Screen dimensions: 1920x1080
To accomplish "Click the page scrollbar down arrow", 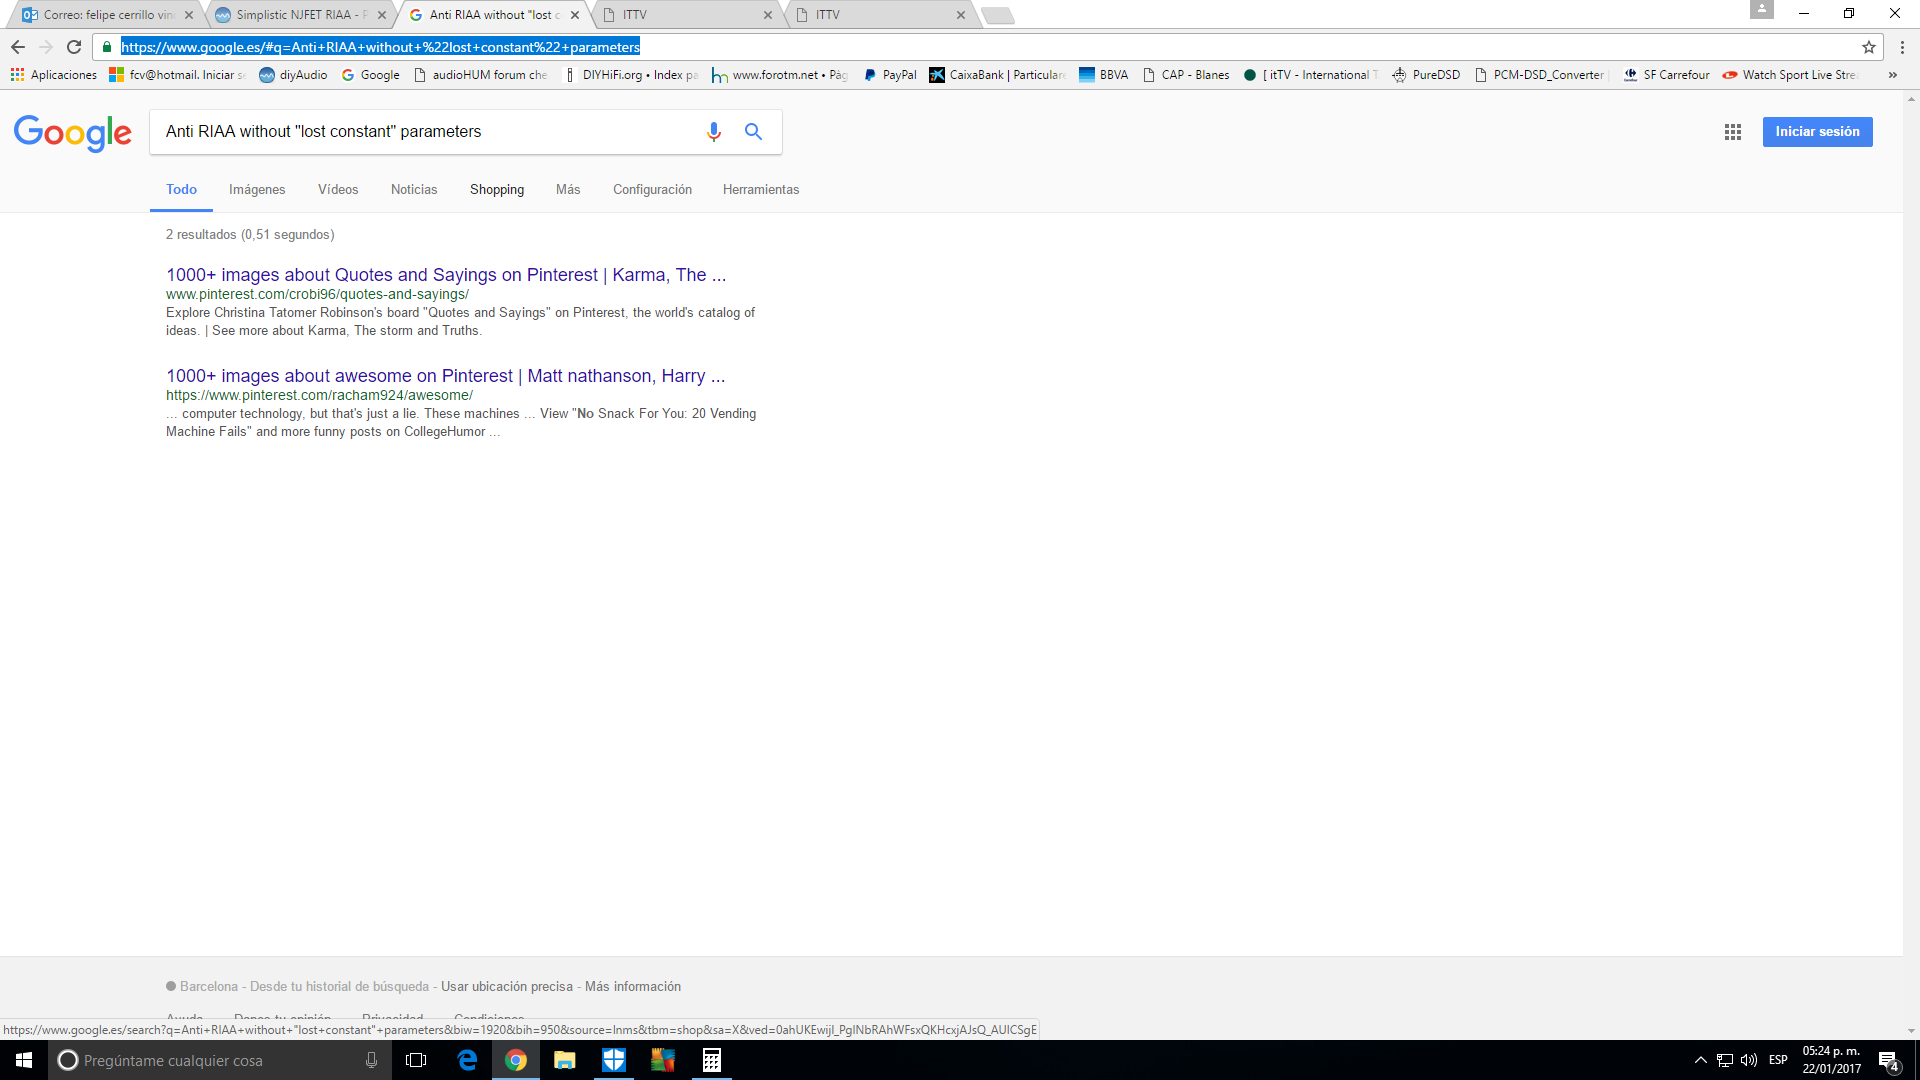I will coord(1911,1031).
